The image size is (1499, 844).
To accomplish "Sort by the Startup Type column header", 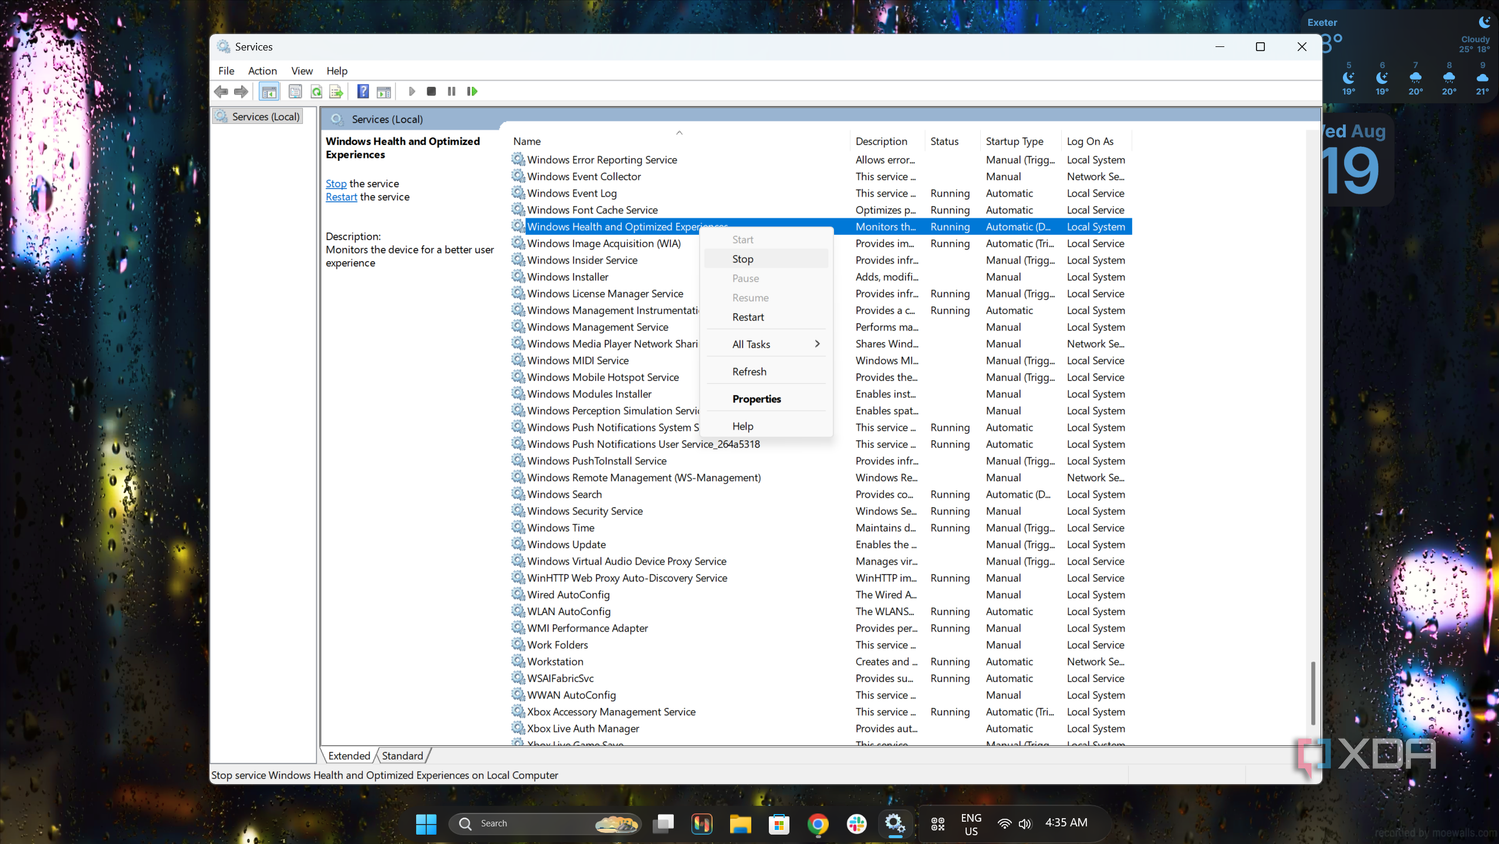I will click(x=1021, y=141).
